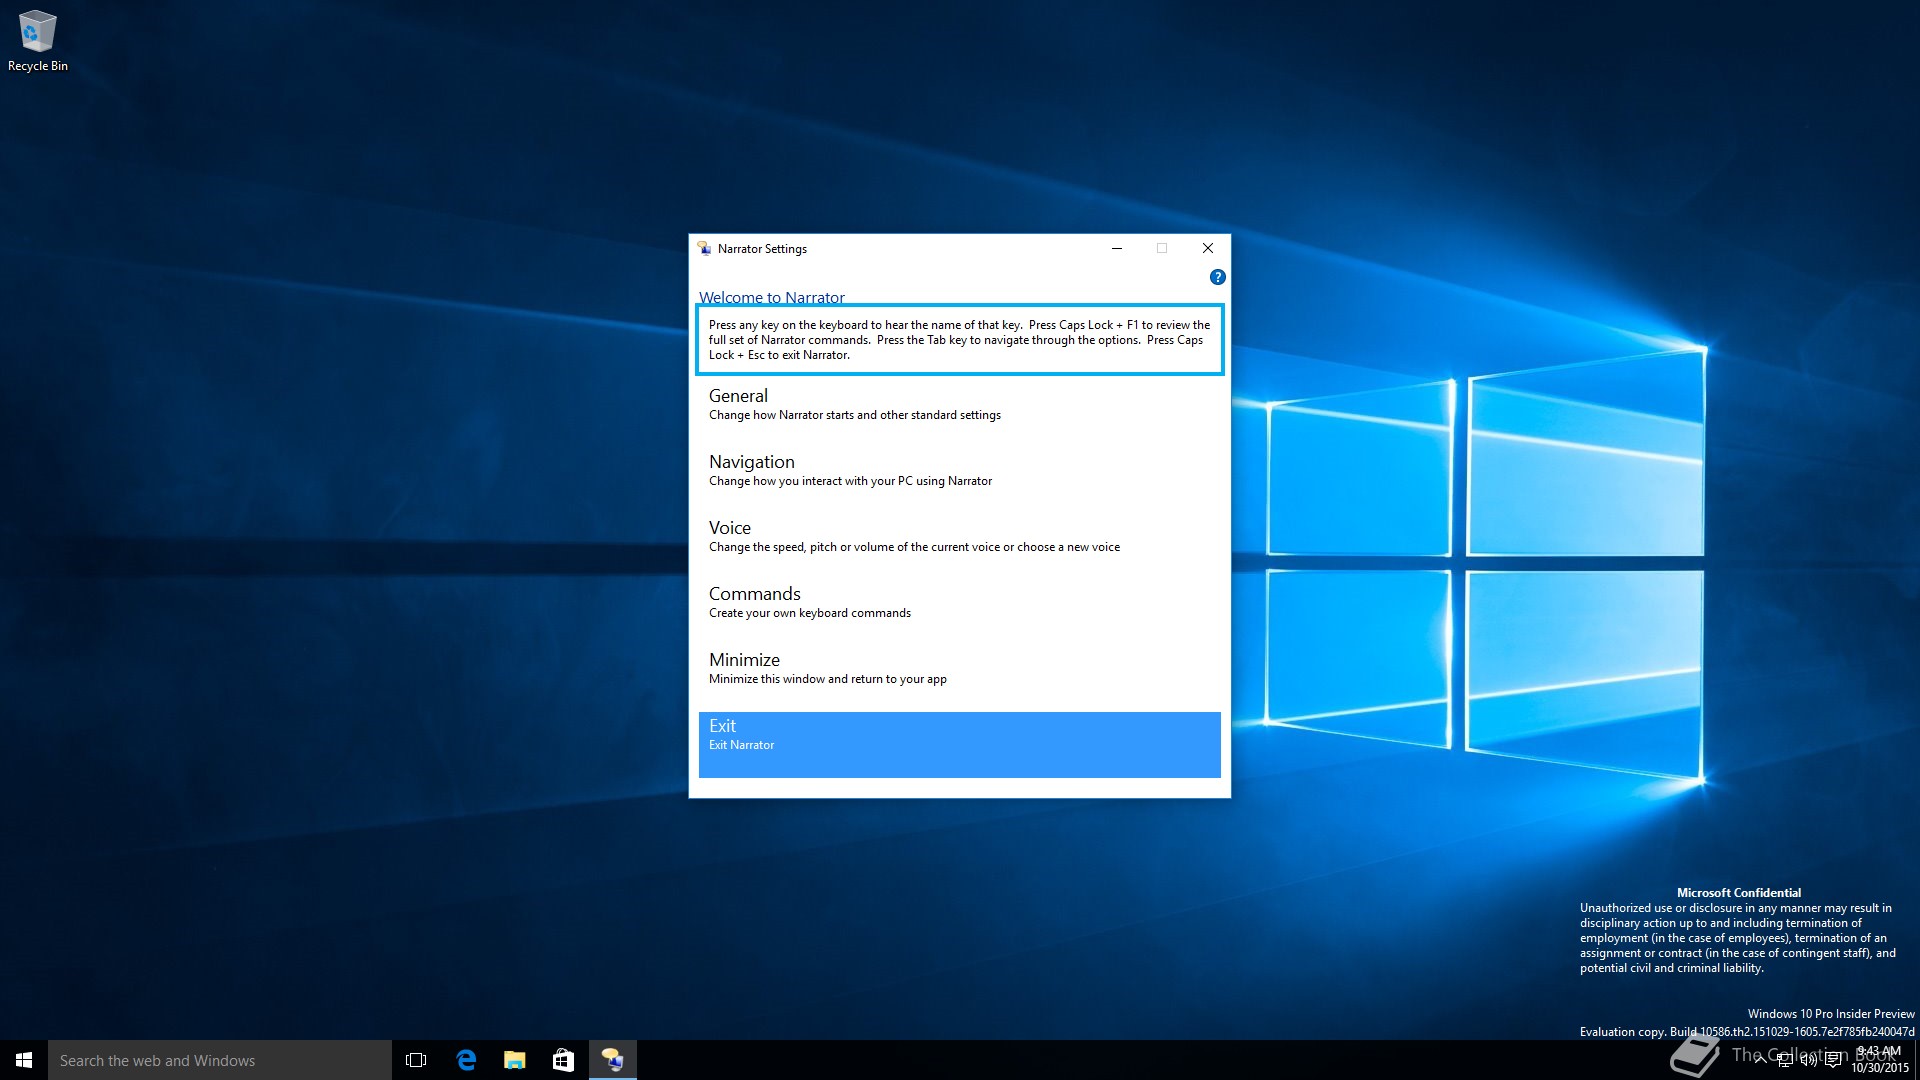Viewport: 1920px width, 1080px height.
Task: Click the network status tray icon
Action: click(1785, 1060)
